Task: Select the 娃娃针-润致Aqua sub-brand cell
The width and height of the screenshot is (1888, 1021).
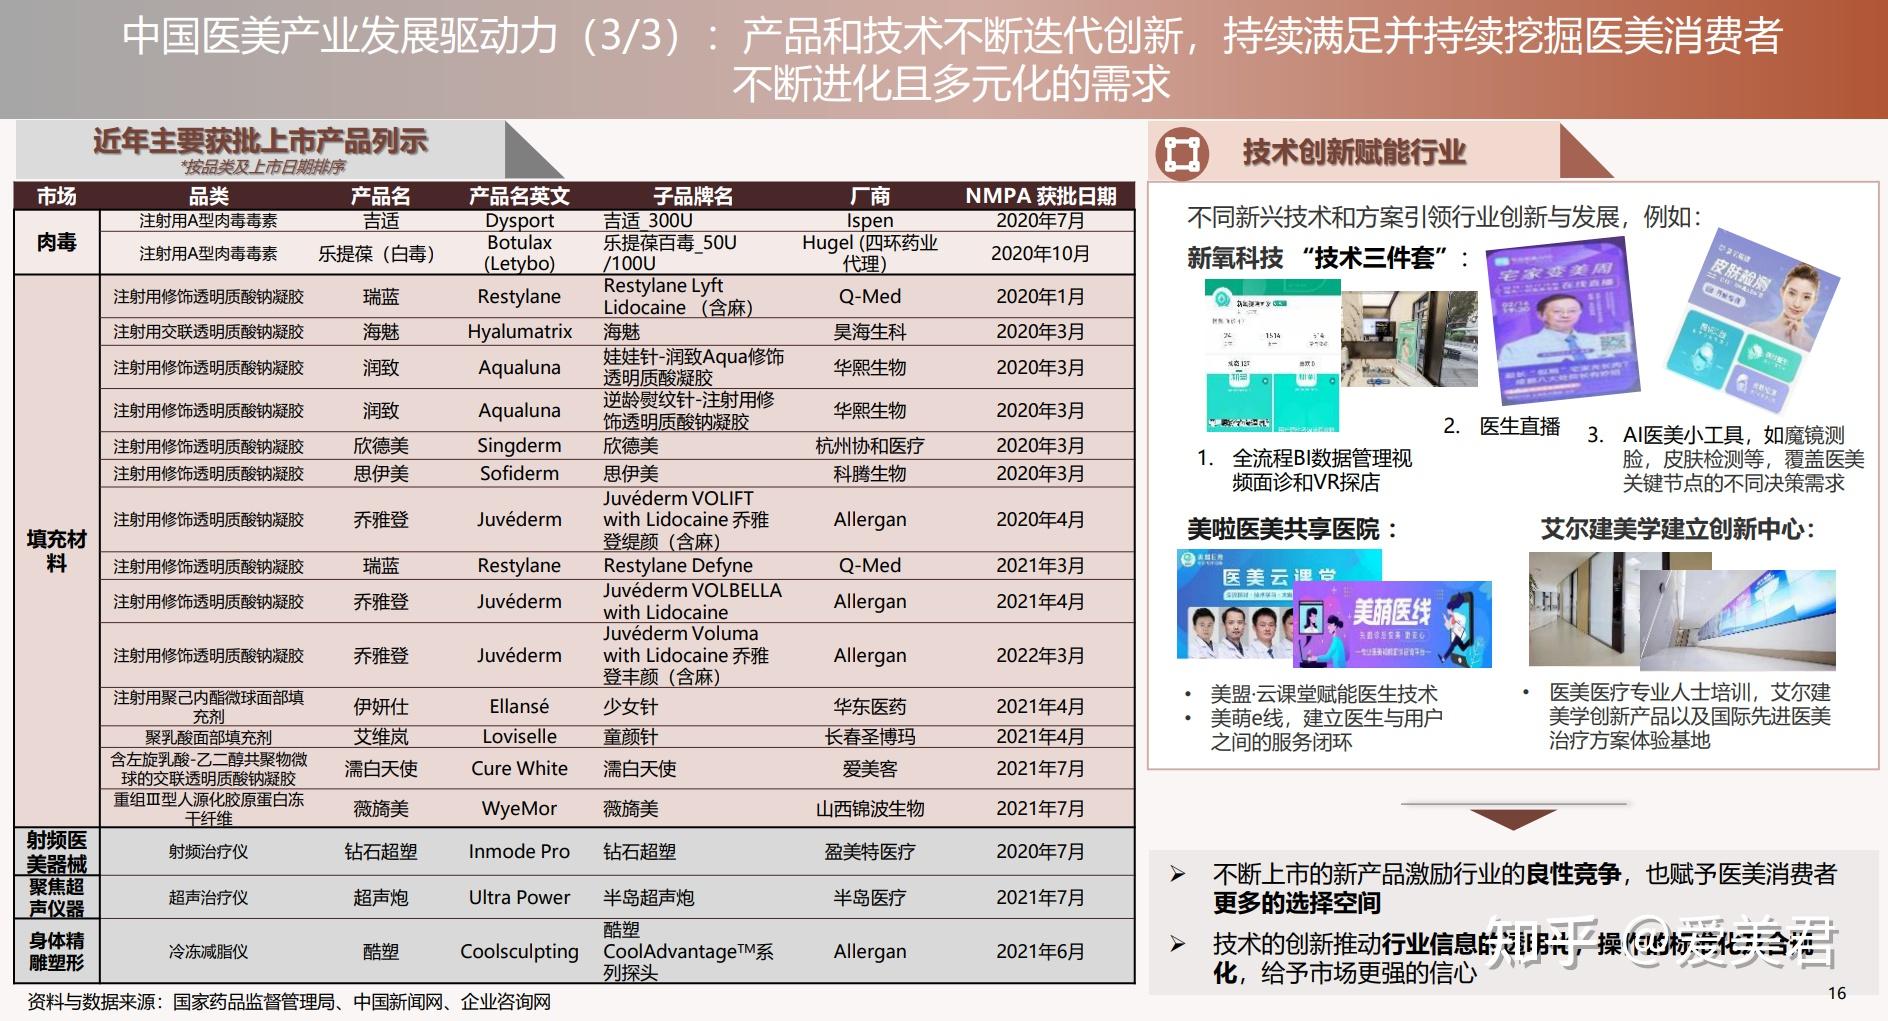Action: pos(694,367)
